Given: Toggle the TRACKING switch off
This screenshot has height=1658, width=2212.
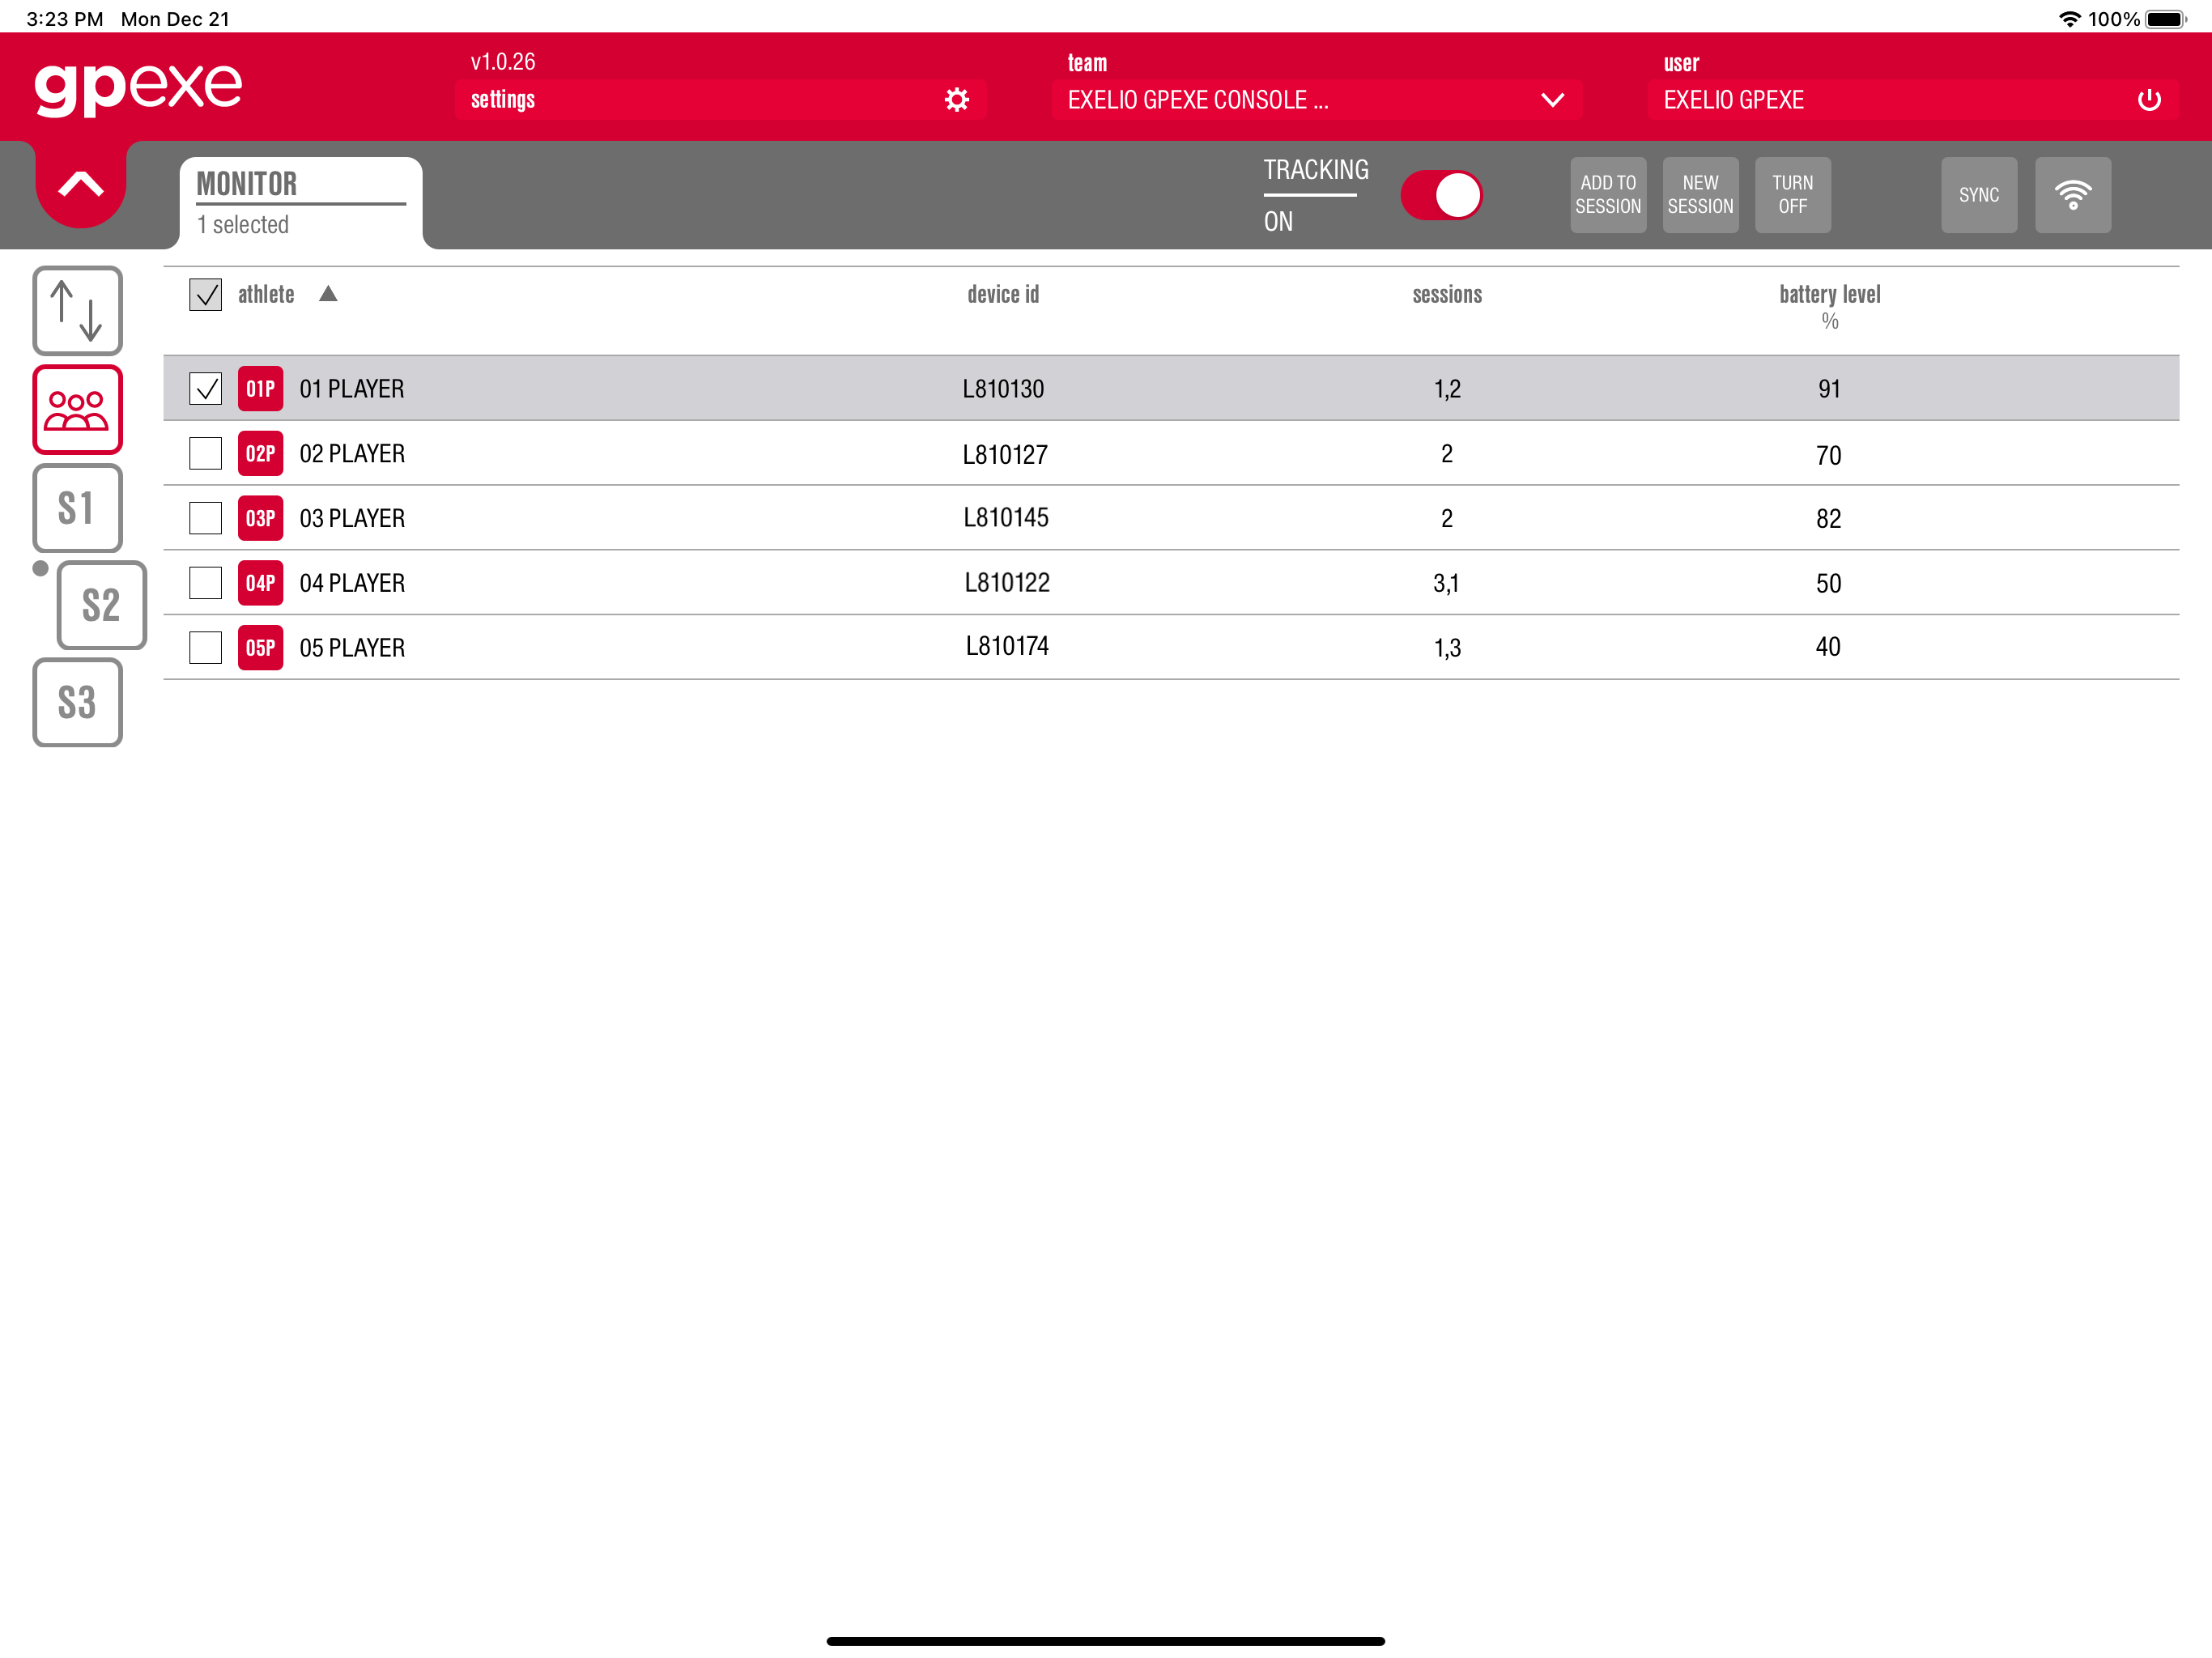Looking at the screenshot, I should tap(1441, 195).
